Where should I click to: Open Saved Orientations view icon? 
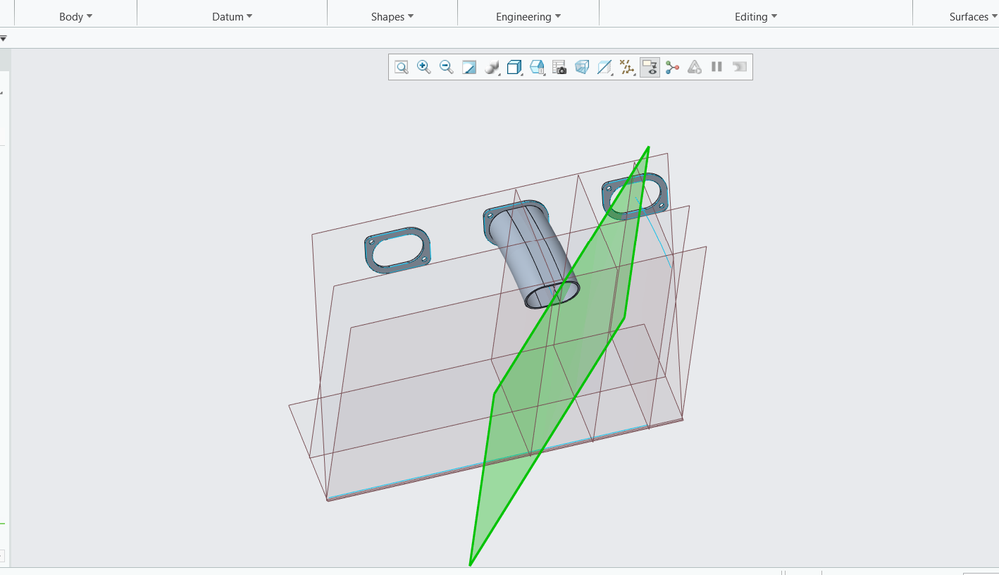point(537,67)
